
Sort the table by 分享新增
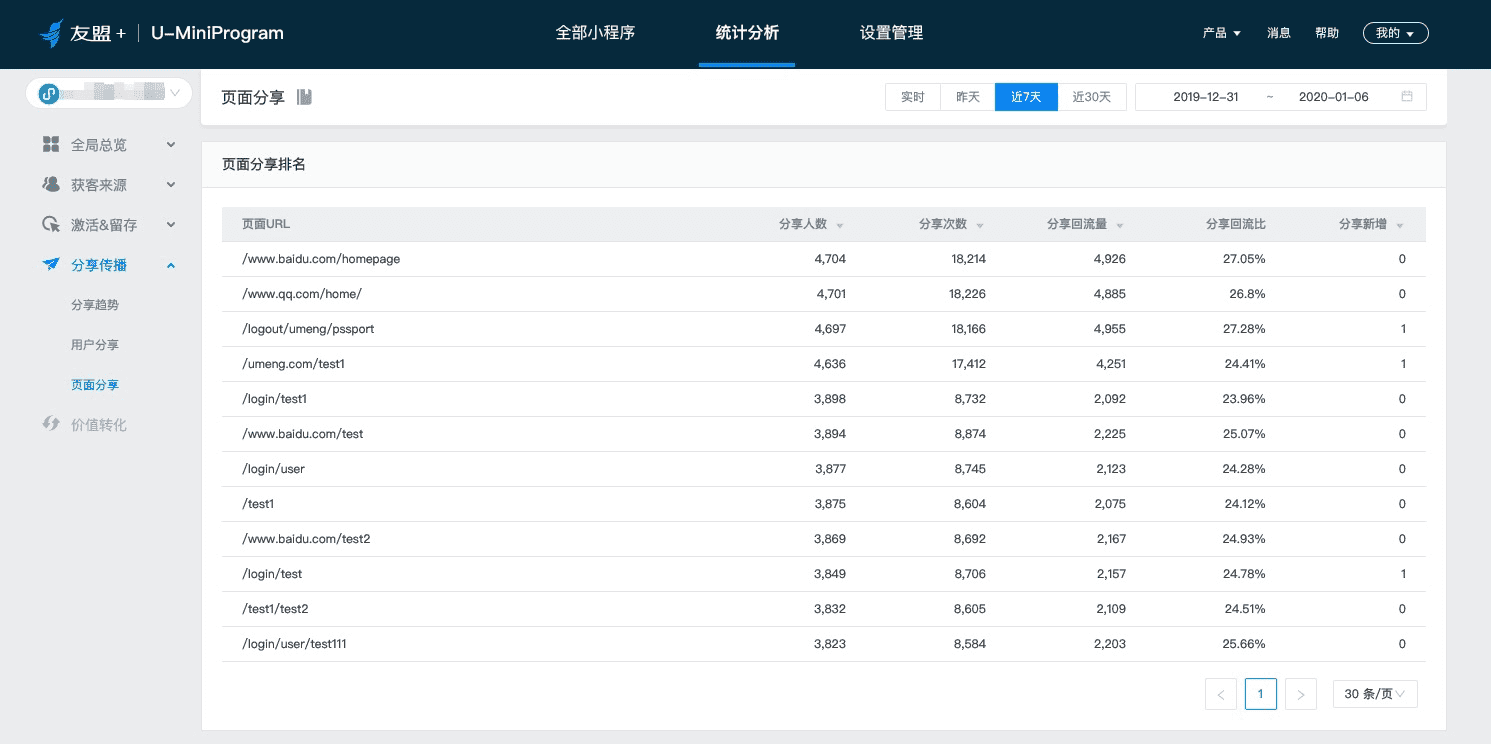coord(1371,224)
